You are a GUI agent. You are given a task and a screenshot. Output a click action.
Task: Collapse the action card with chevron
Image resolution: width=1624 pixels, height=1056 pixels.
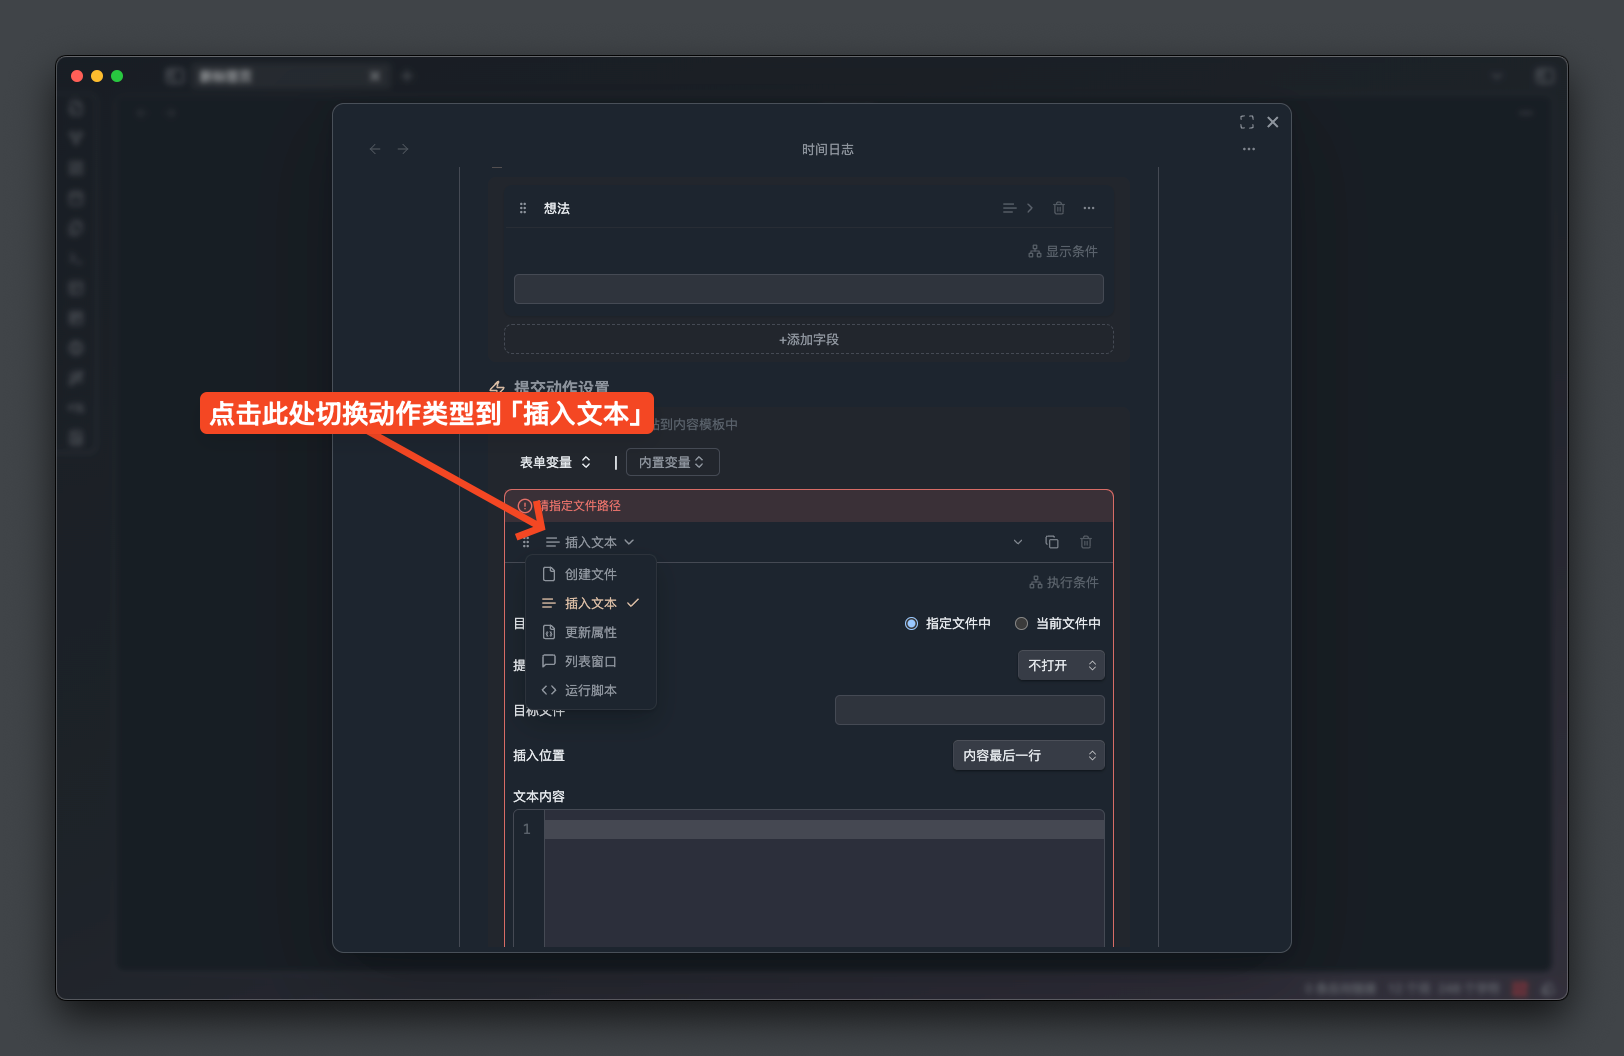(x=1018, y=542)
